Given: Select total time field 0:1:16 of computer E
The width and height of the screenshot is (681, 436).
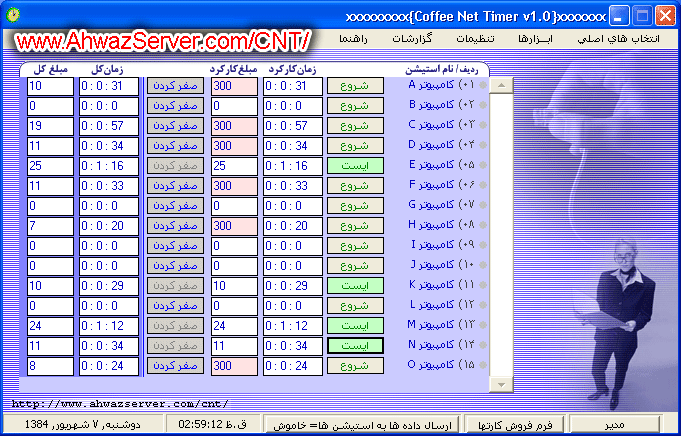Looking at the screenshot, I should click(109, 166).
